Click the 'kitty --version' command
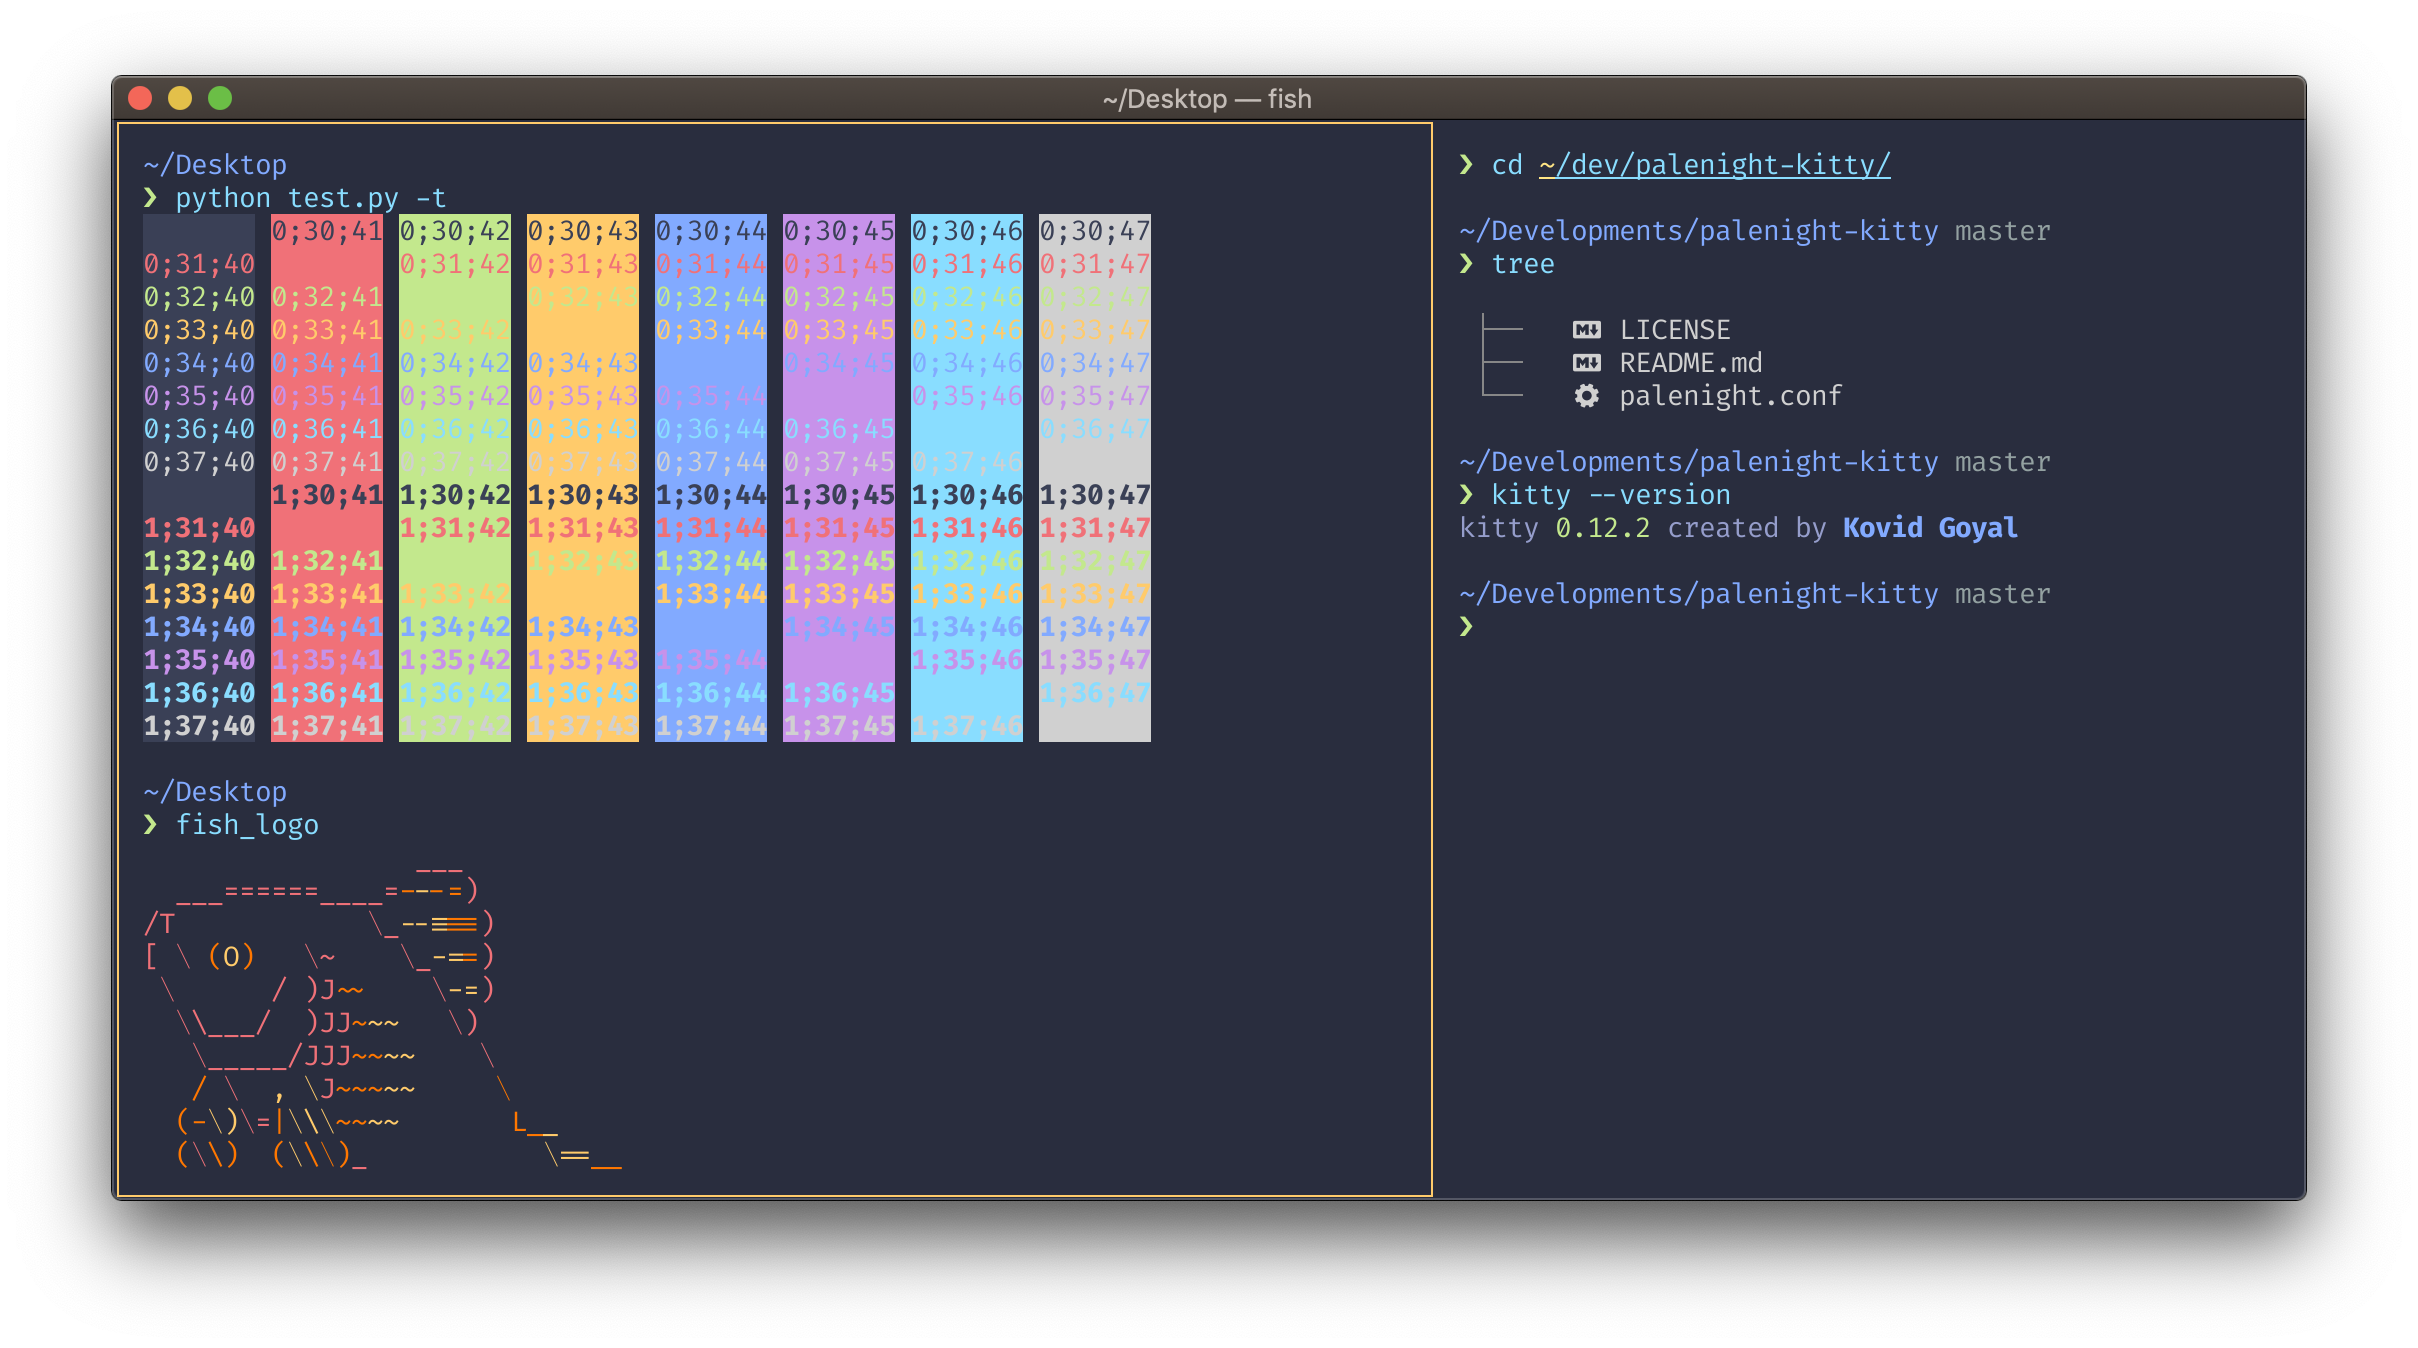The width and height of the screenshot is (2418, 1348). (x=1611, y=495)
